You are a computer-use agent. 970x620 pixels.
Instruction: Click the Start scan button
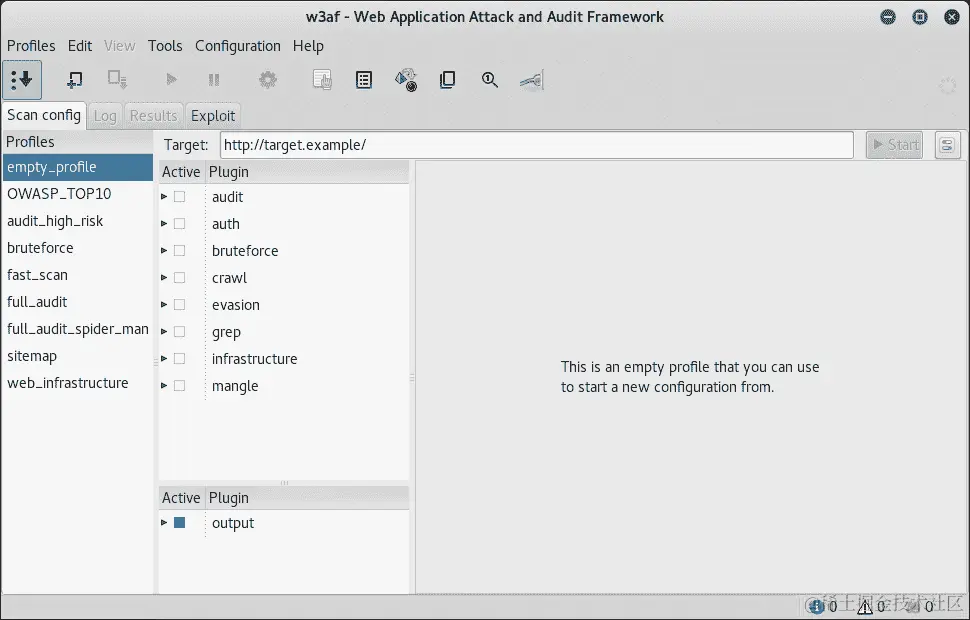[x=895, y=145]
